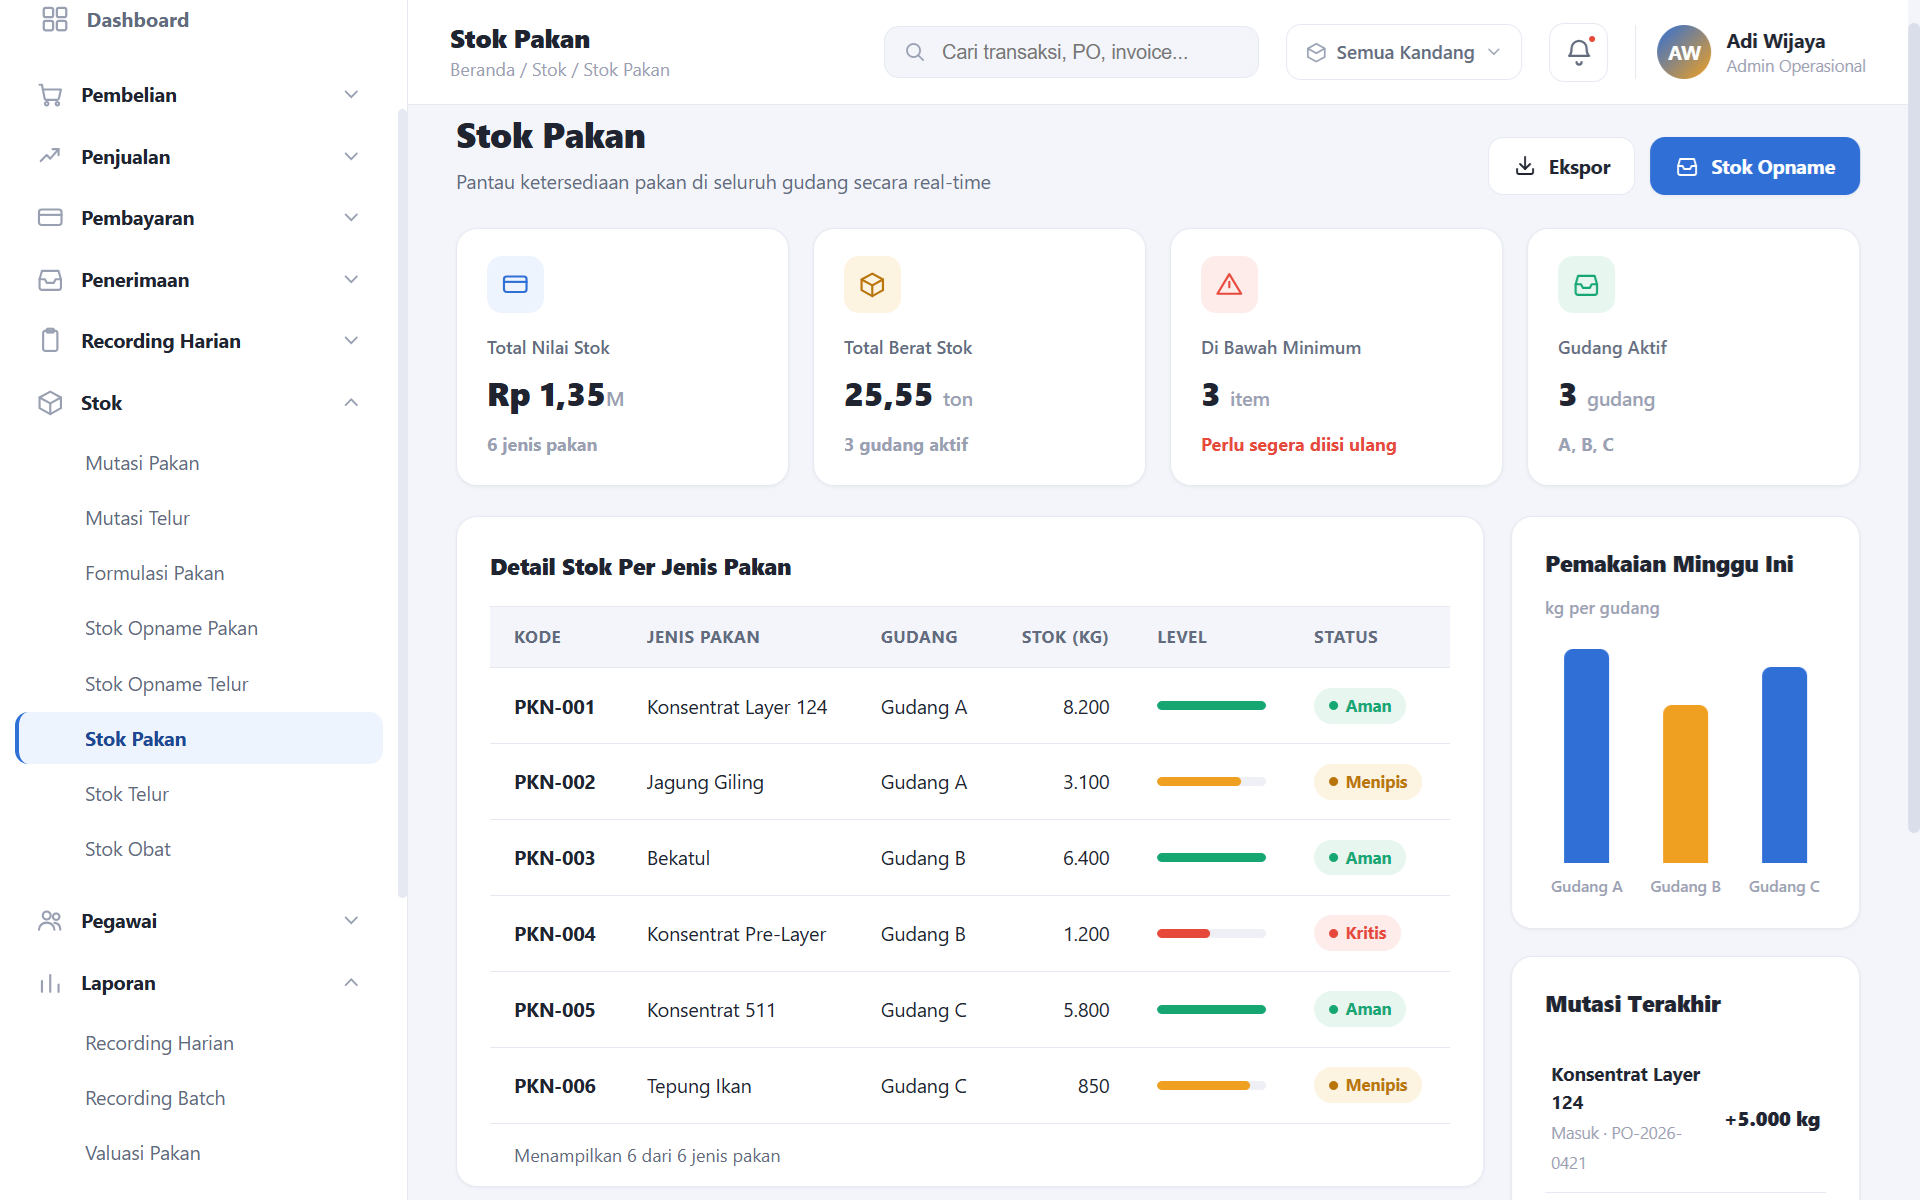Click the Gudang Aktif inbox icon

[1586, 285]
